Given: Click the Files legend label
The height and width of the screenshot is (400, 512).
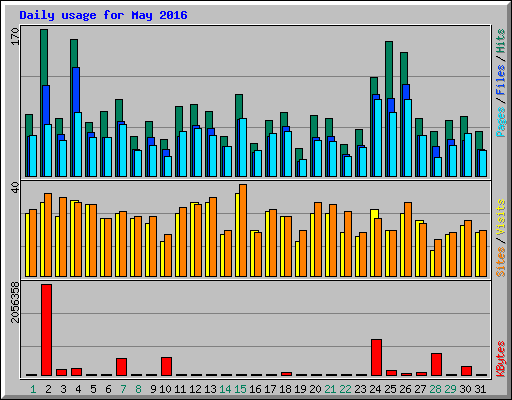Looking at the screenshot, I should coord(501,80).
